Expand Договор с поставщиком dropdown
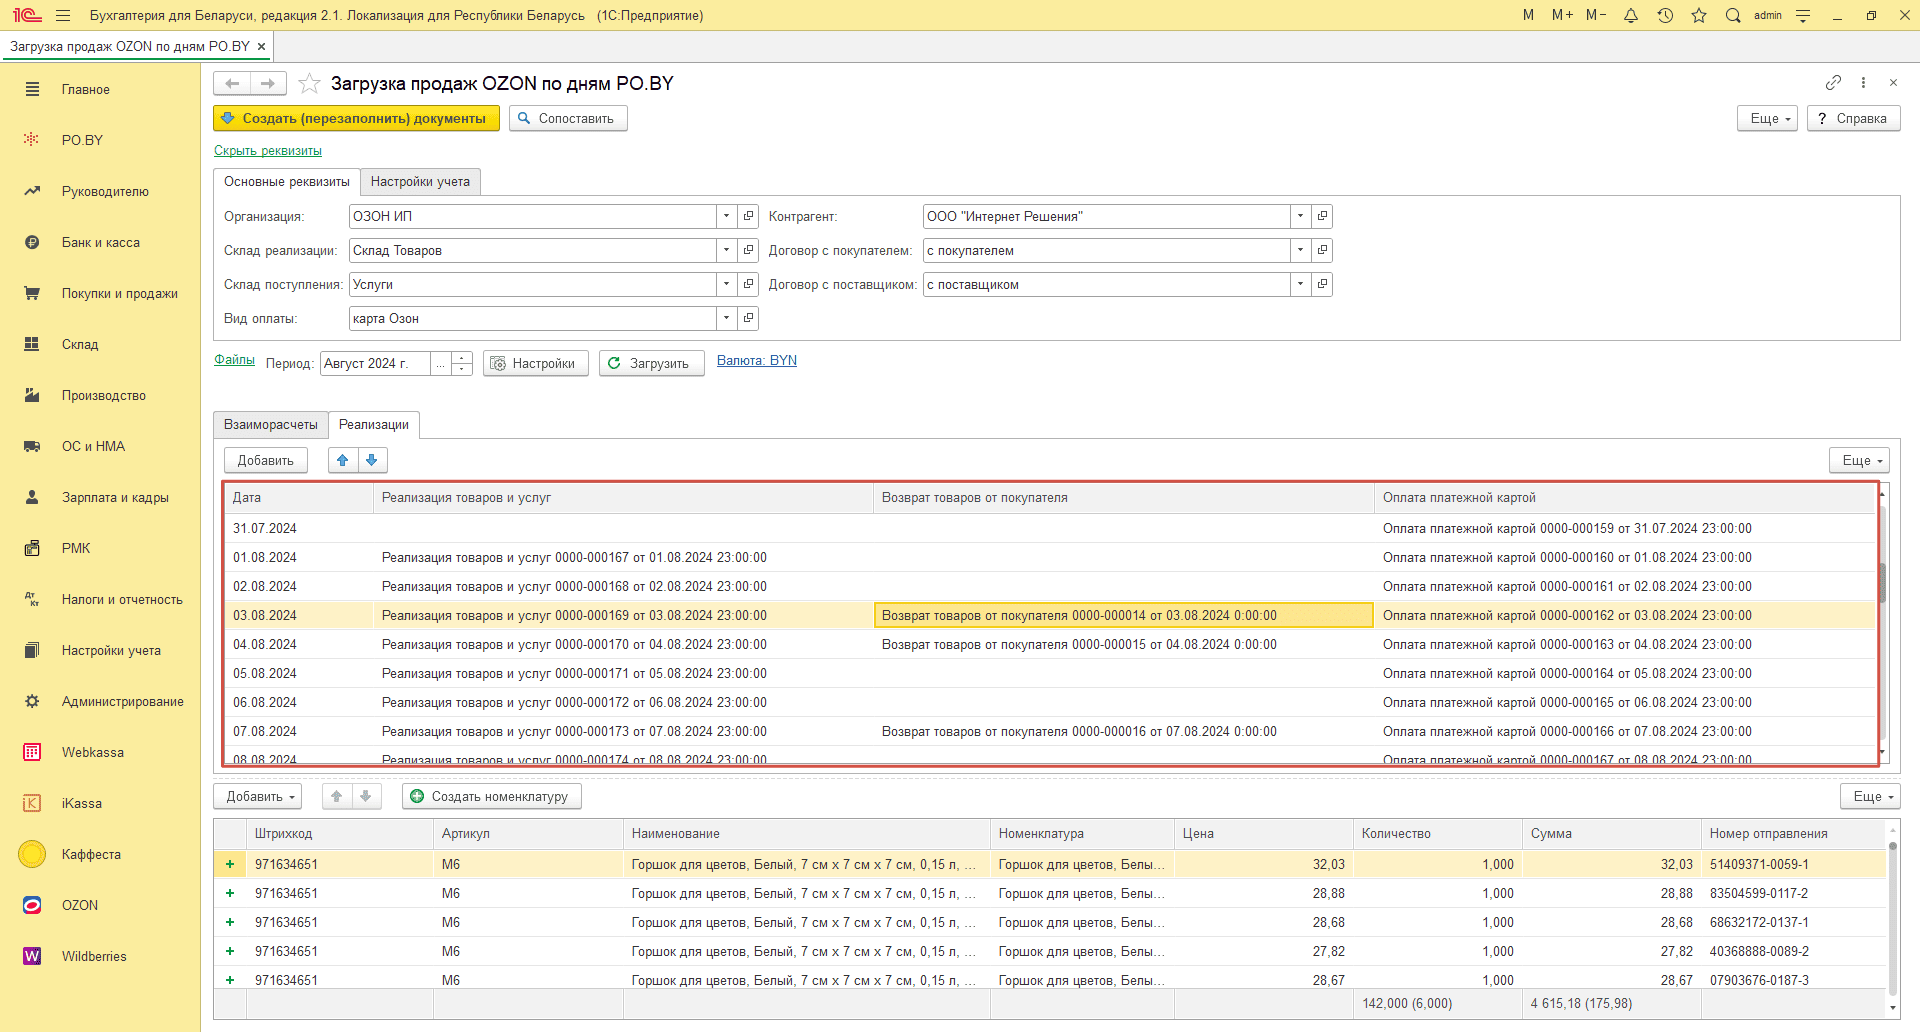Screen dimensions: 1920x1032 coord(1301,284)
